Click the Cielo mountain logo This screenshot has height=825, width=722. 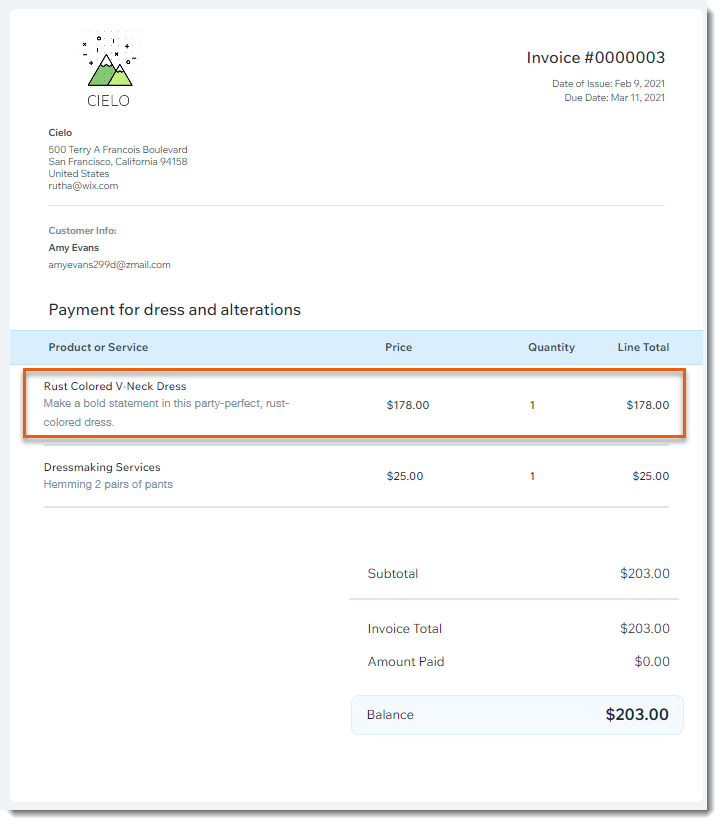pos(108,68)
